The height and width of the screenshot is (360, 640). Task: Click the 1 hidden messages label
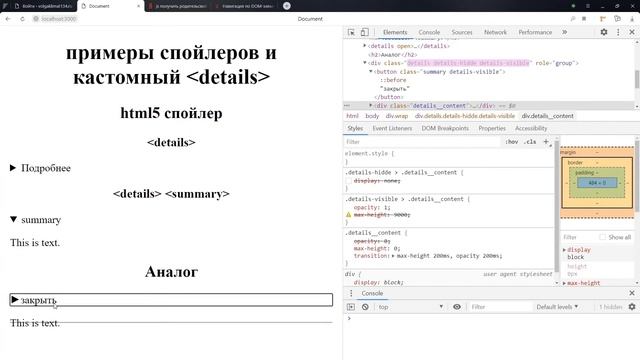(x=611, y=307)
